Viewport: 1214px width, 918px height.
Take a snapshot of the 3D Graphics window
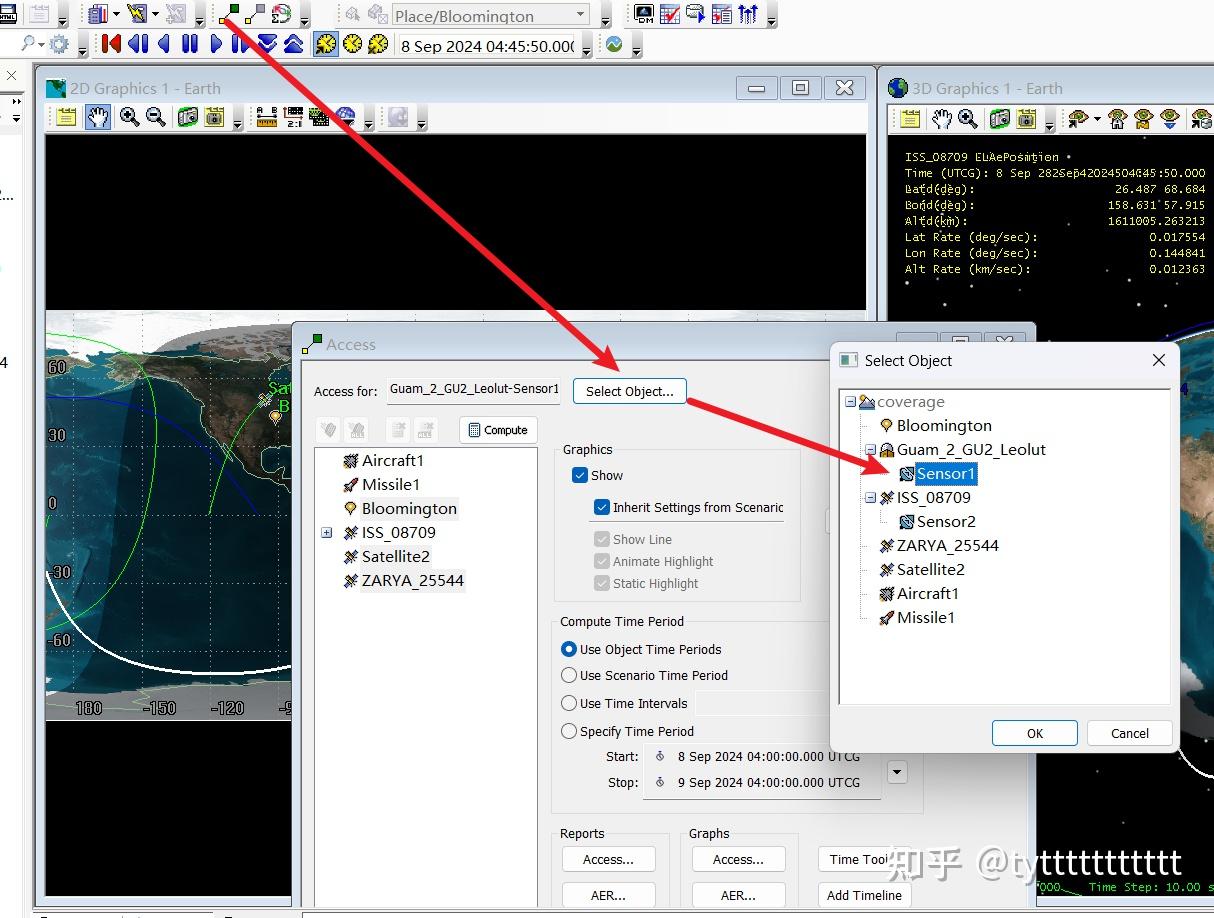[1000, 119]
